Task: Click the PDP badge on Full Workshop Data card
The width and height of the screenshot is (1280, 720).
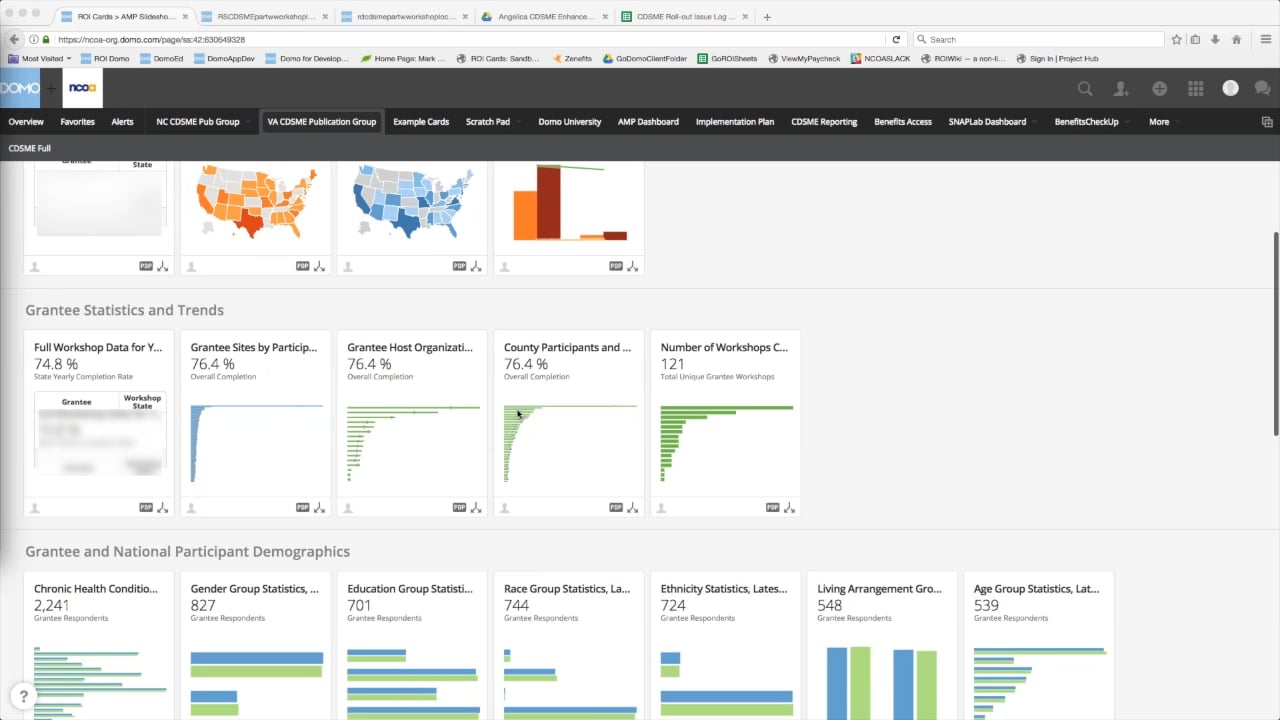Action: tap(146, 508)
